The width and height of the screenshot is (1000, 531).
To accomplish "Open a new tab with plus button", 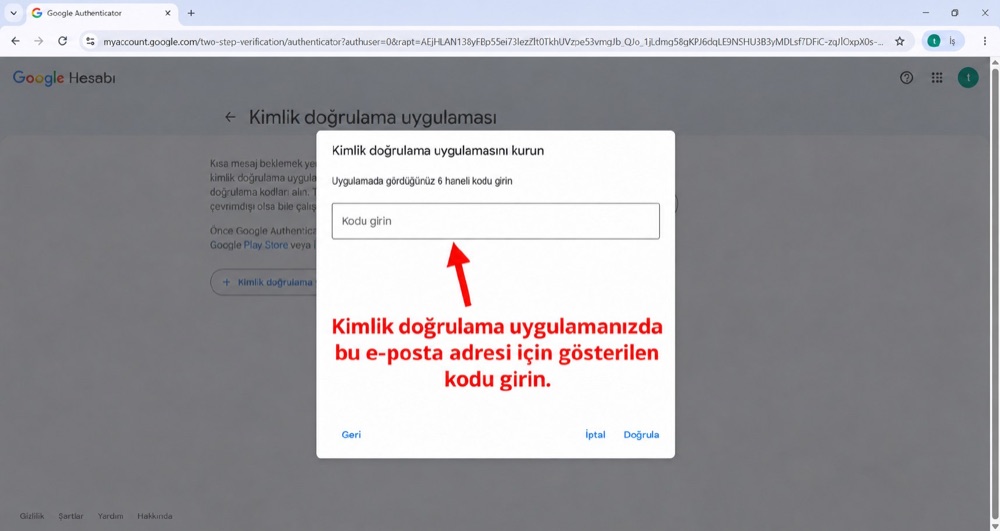I will (x=191, y=13).
